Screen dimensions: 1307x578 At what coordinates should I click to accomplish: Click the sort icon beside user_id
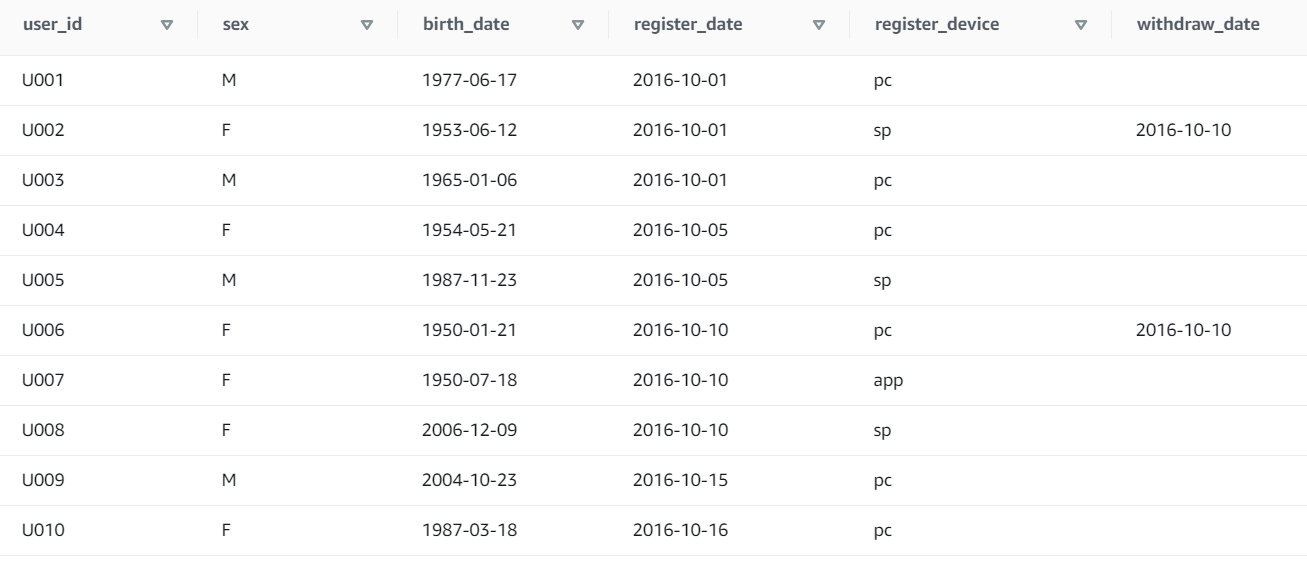[x=168, y=25]
